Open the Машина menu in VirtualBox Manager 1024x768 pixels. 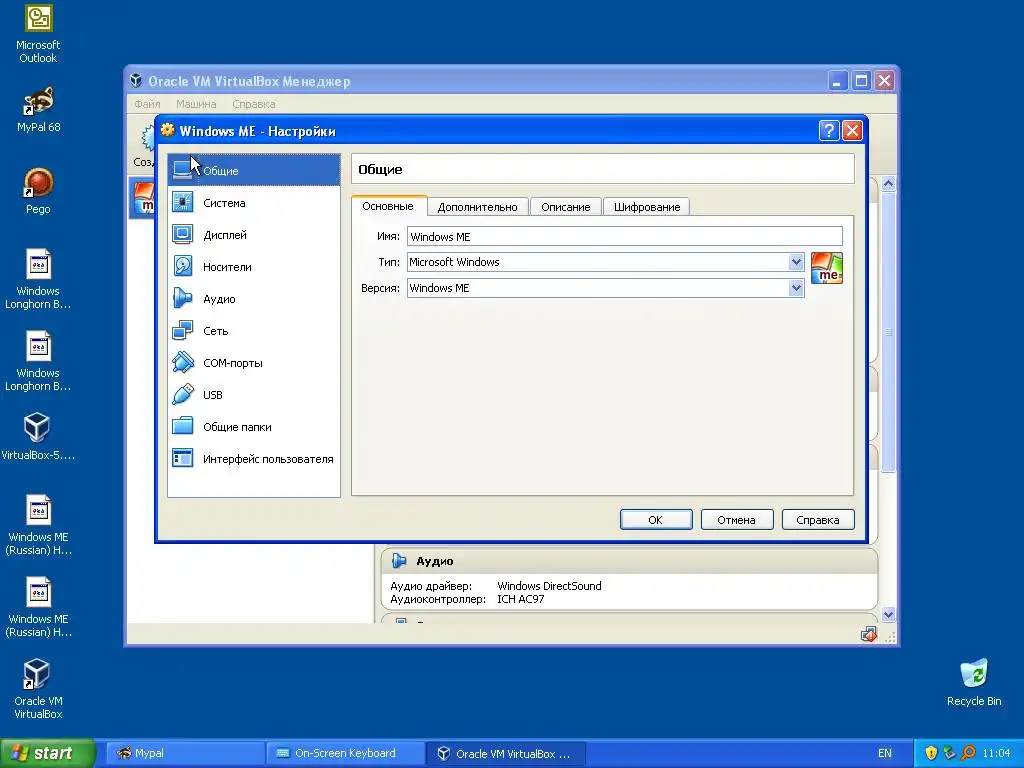(196, 104)
